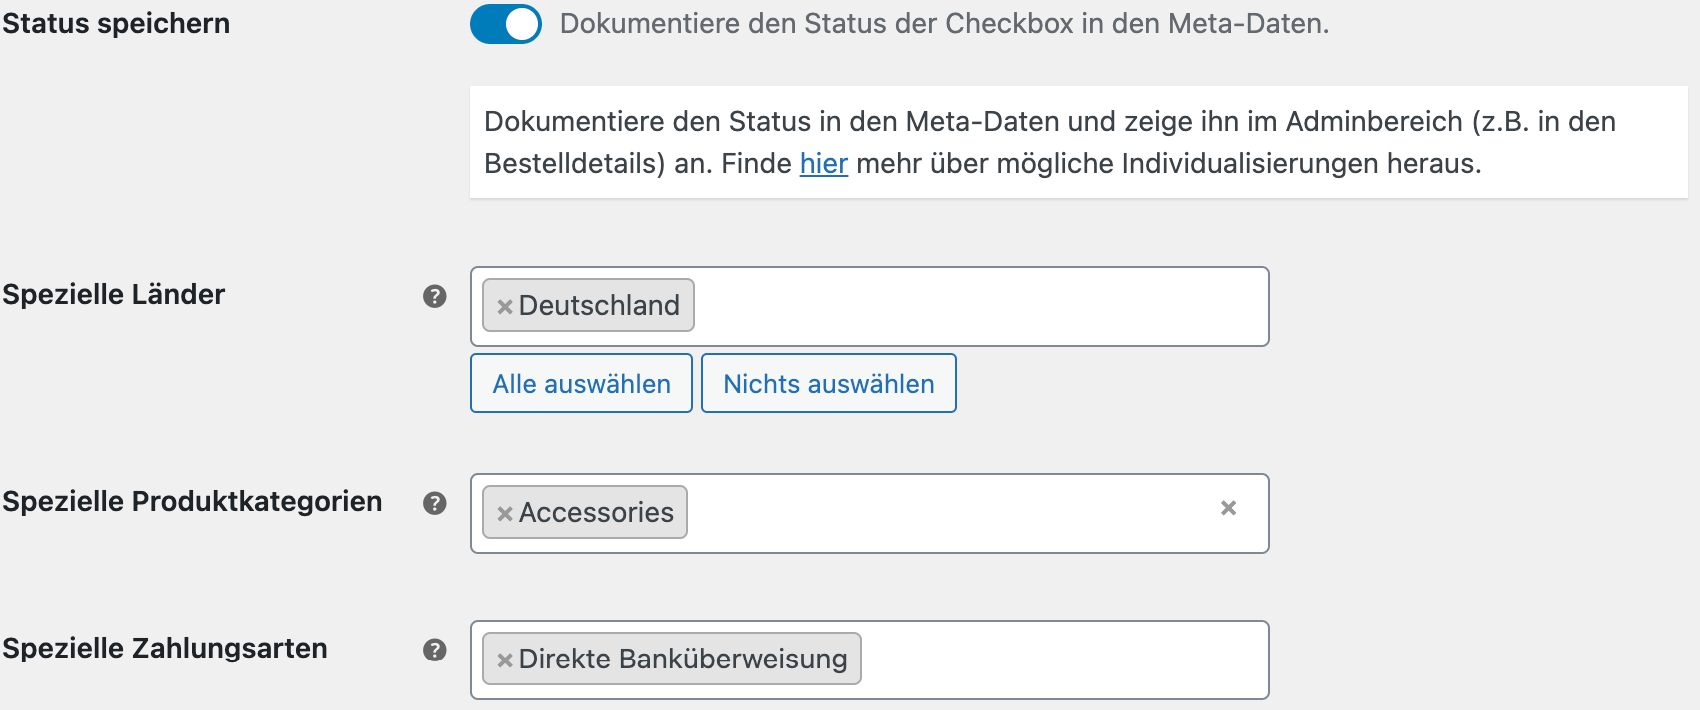Show help tooltip for Spezielle Länder
The width and height of the screenshot is (1700, 710).
pyautogui.click(x=434, y=296)
